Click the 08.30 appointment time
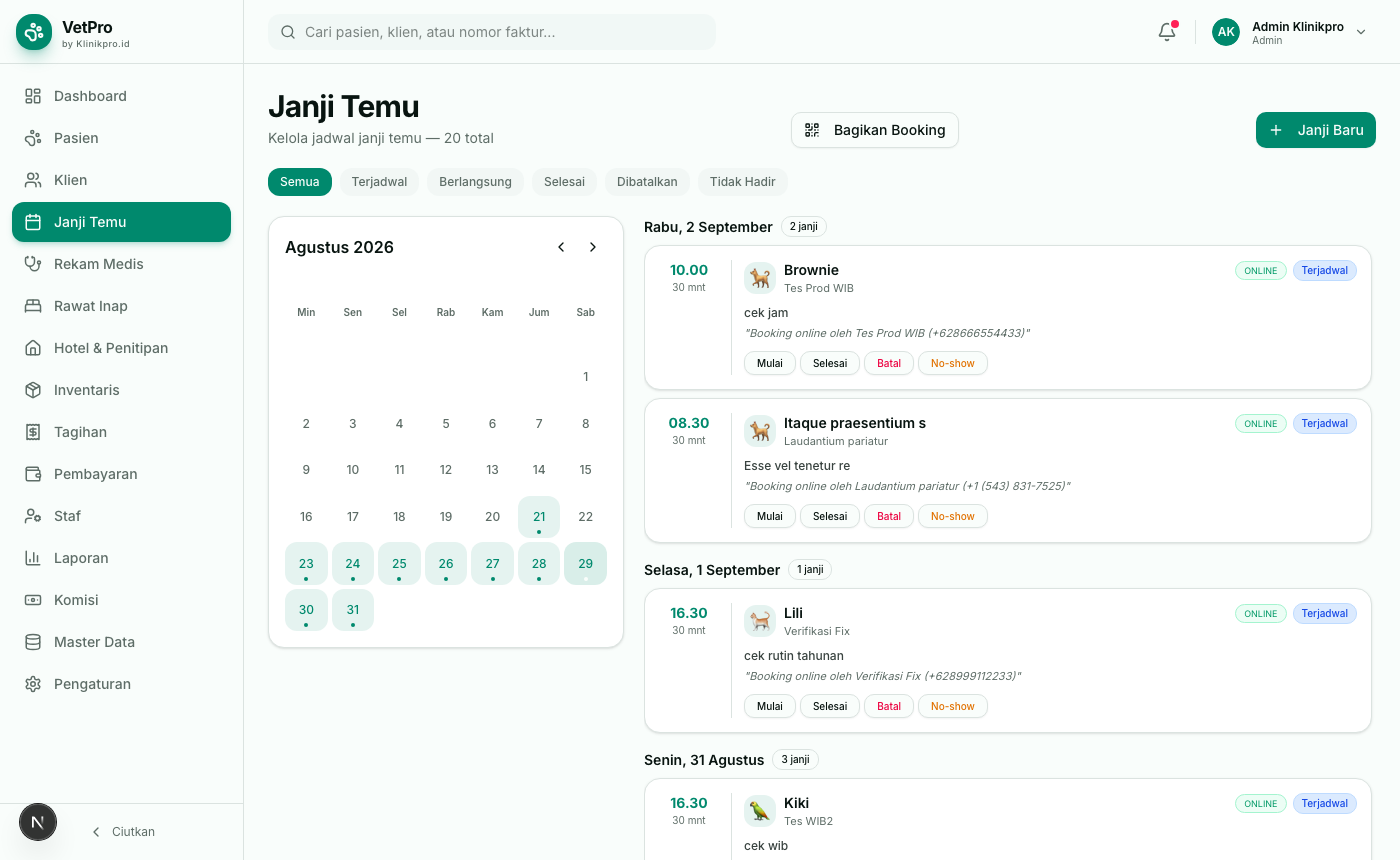This screenshot has height=860, width=1400. point(689,423)
